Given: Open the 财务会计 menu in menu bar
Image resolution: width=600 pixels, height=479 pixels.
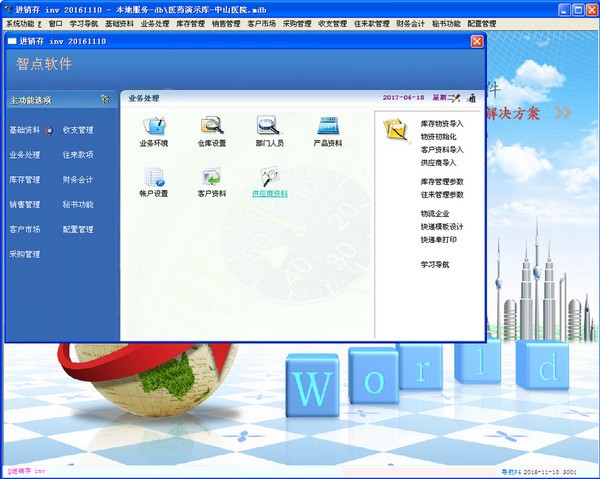Looking at the screenshot, I should (411, 22).
